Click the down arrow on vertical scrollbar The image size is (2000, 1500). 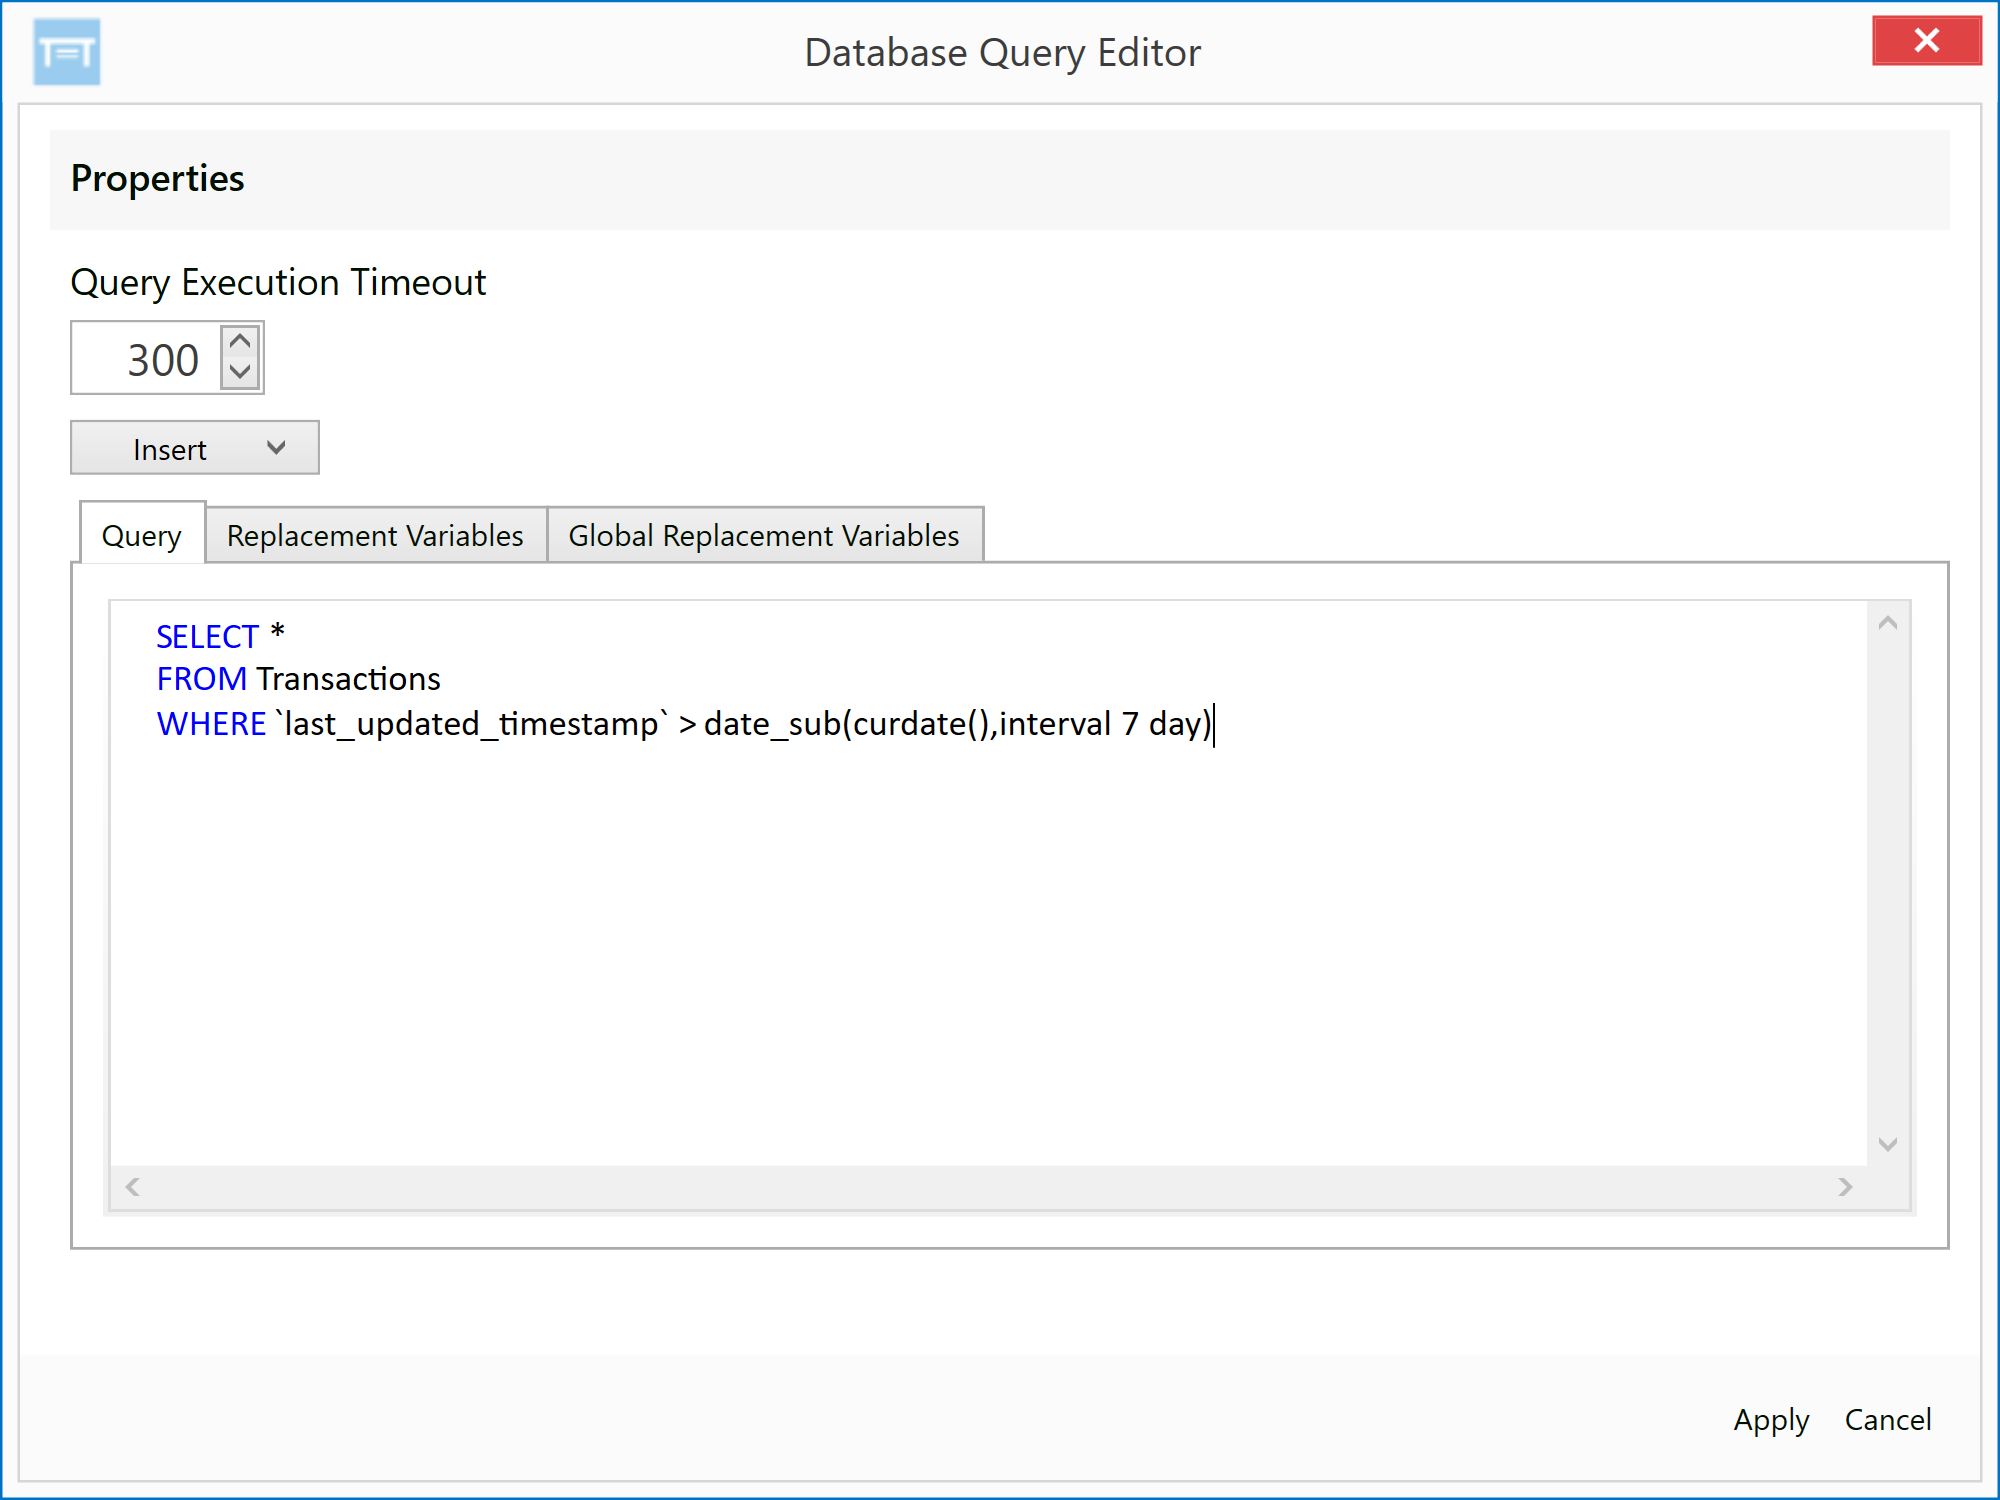(x=1886, y=1145)
